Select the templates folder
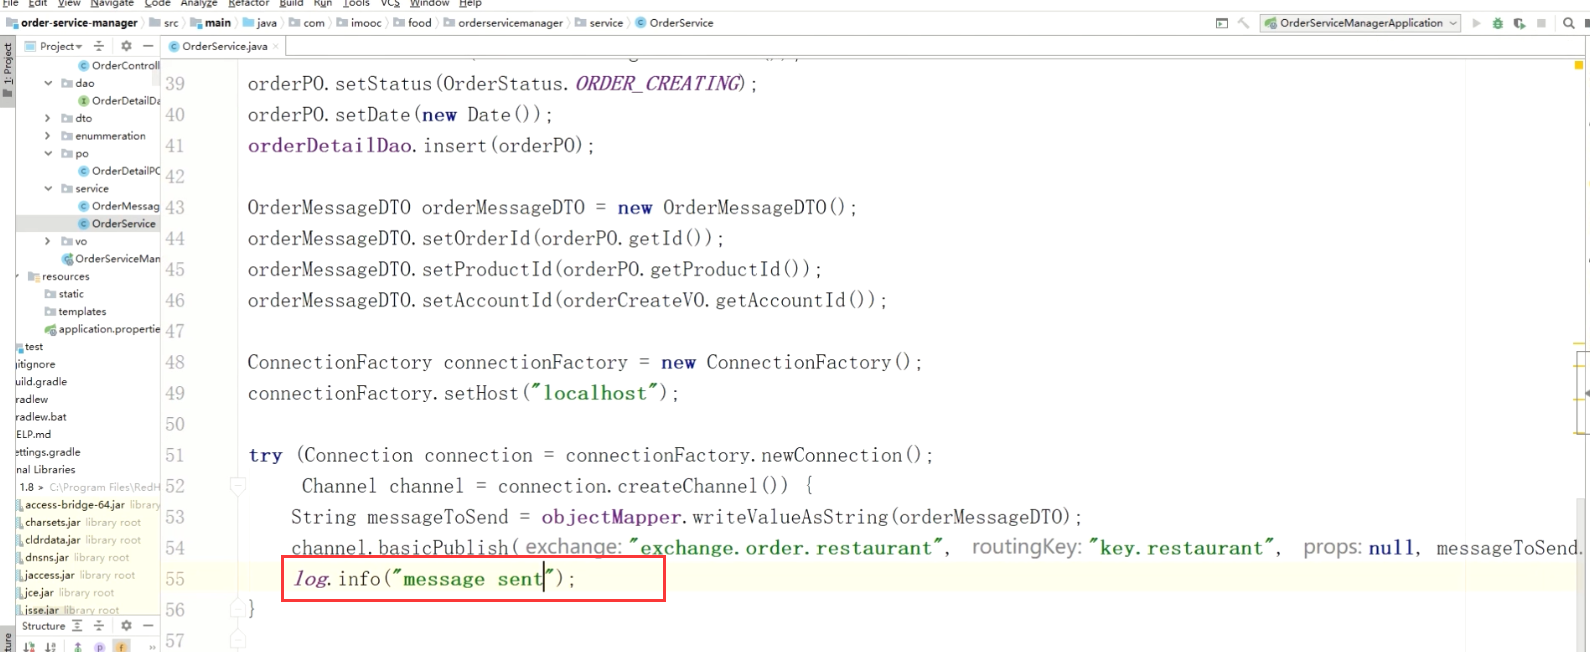Viewport: 1590px width, 652px height. coord(75,311)
